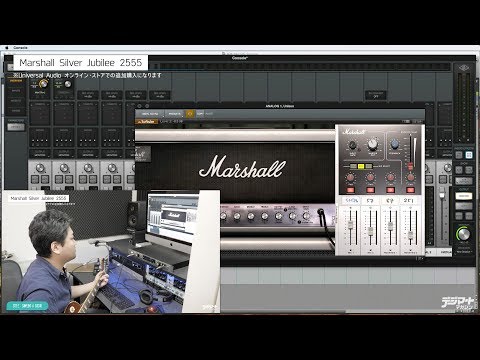Open the first preset dropdown in plugin toolbar
This screenshot has height=360, width=480.
coord(151,114)
